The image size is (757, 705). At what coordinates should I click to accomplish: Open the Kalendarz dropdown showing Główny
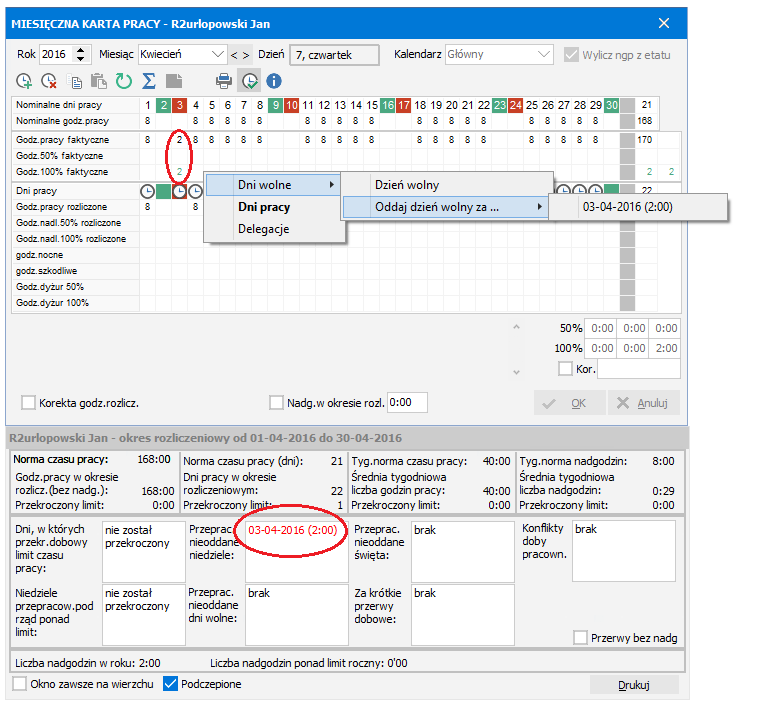(498, 54)
